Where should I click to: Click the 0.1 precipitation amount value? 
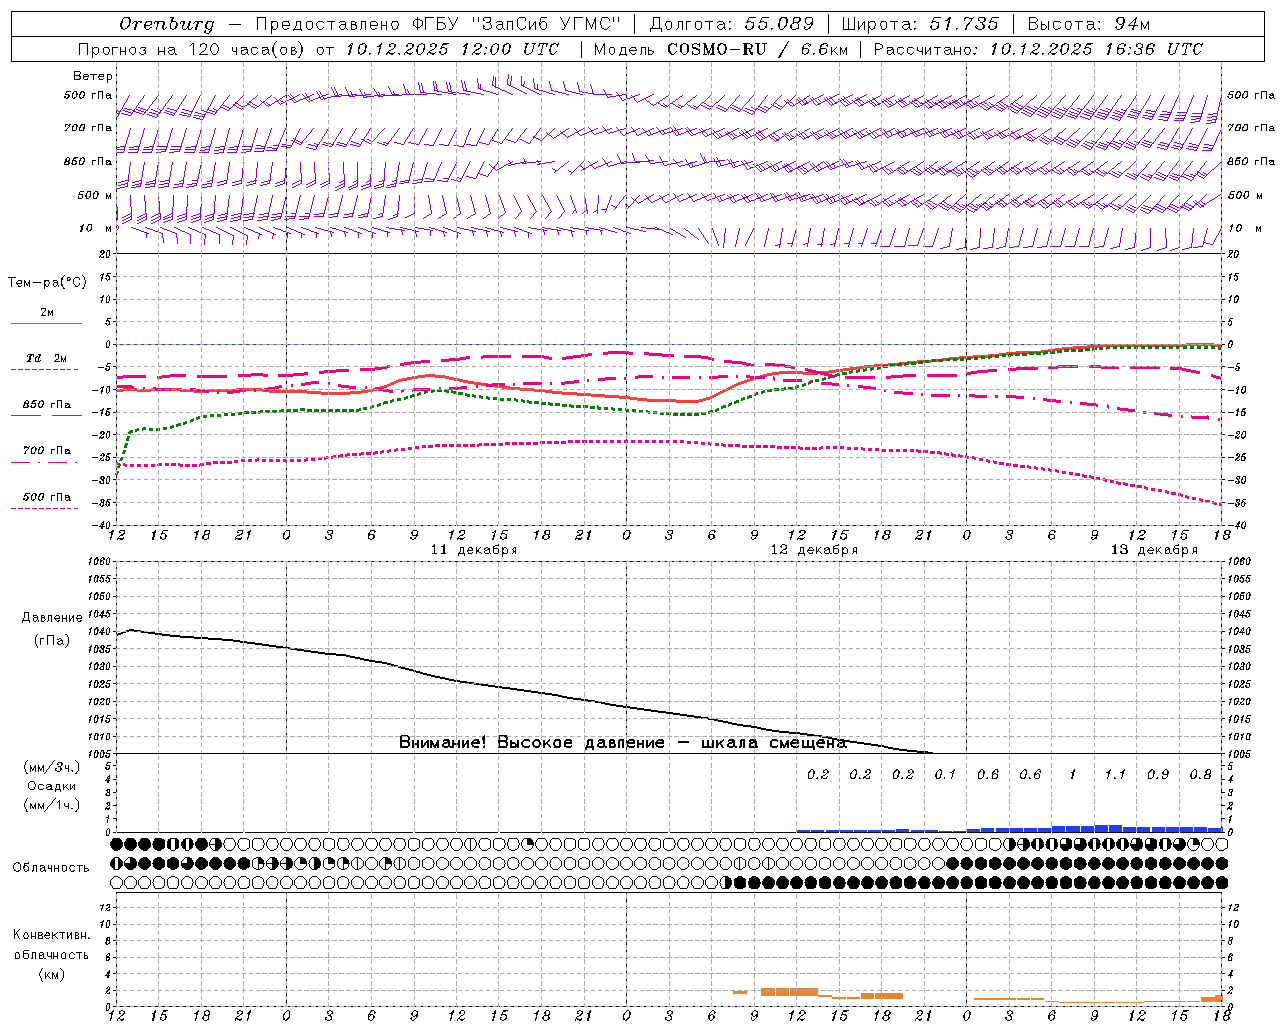(x=945, y=775)
